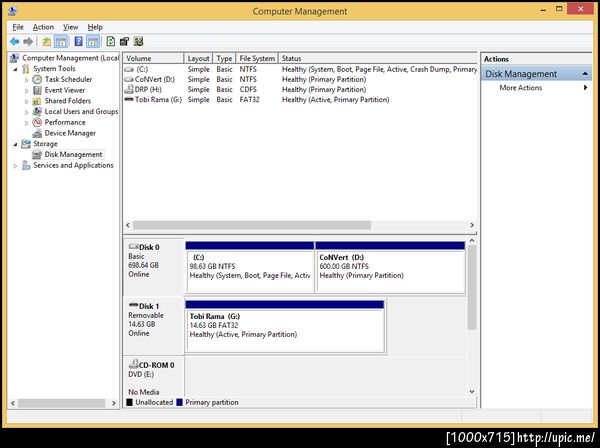Toggle Show/Hide Action Pane toolbar icon

(93, 41)
